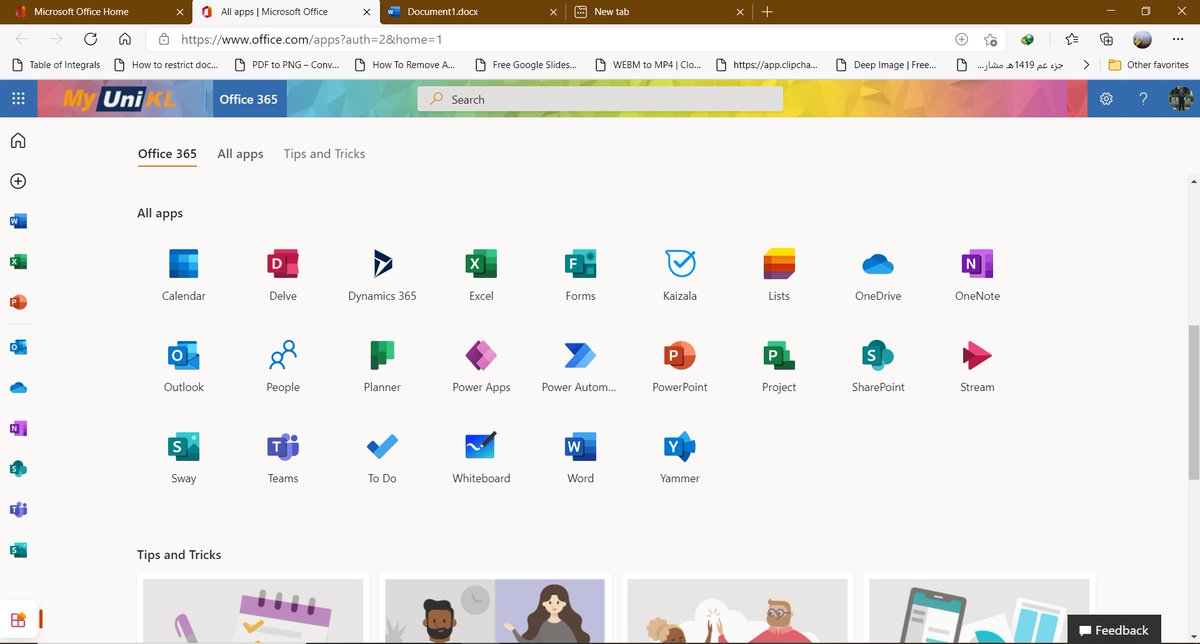Switch to Microsoft Office Home browser tab
Screen dimensions: 1200x644
pyautogui.click(x=95, y=12)
